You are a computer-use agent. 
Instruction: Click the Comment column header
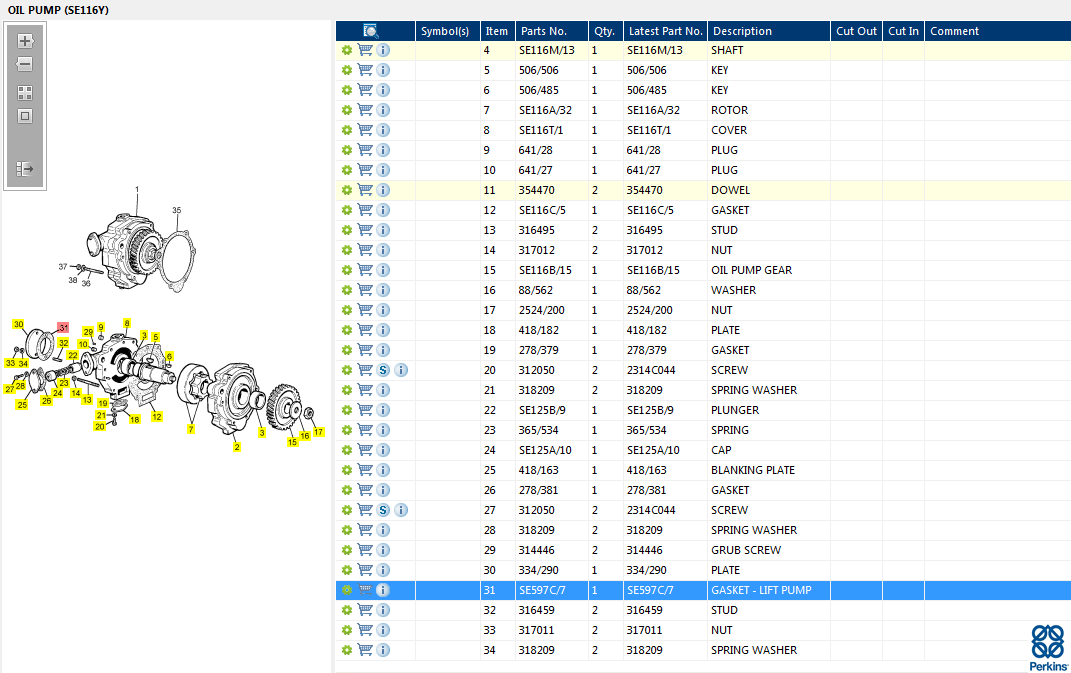click(997, 31)
